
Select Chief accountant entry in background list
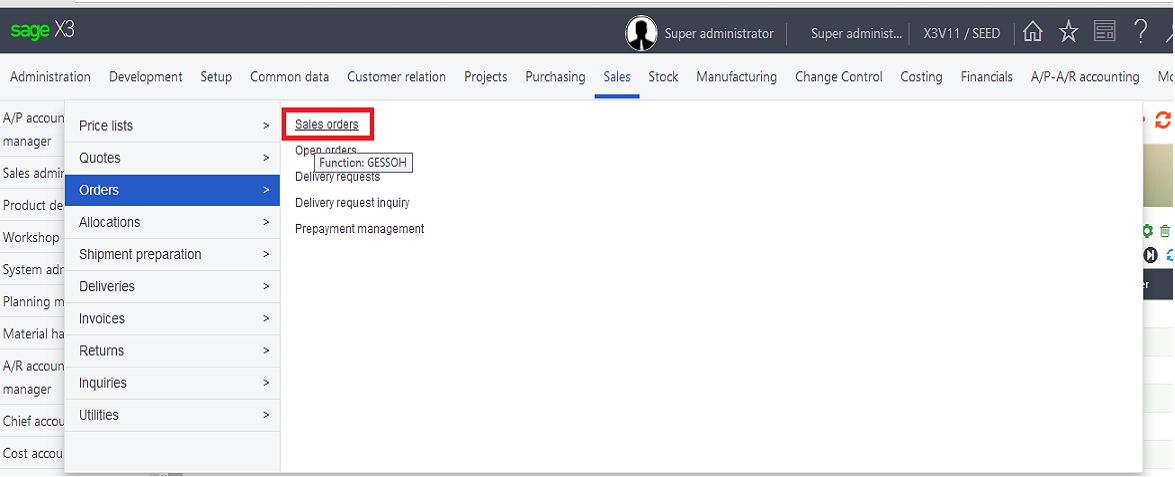click(x=32, y=422)
